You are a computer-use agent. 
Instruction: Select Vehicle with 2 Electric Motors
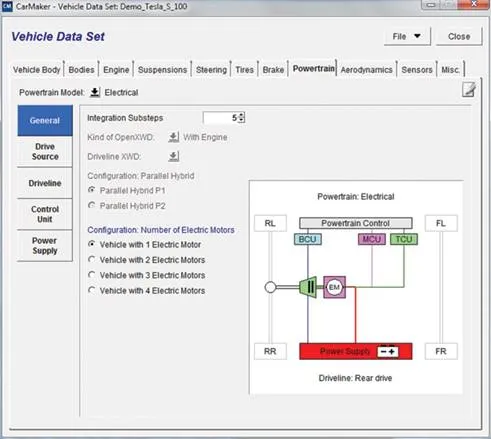tap(147, 260)
